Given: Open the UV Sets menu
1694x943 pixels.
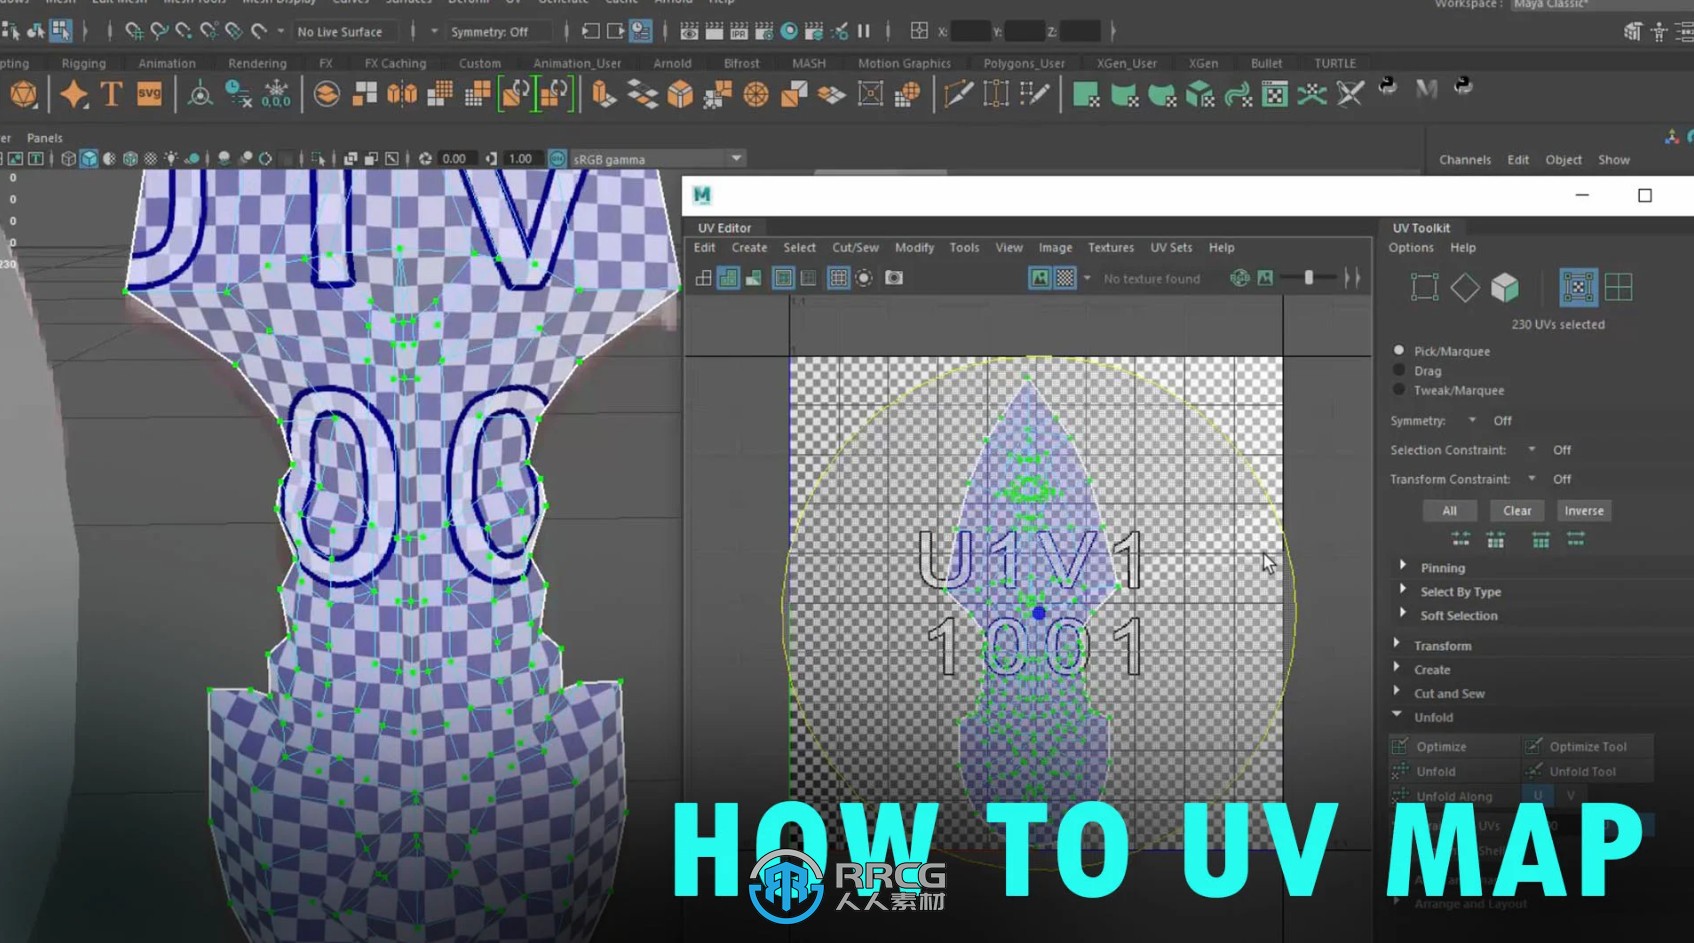Looking at the screenshot, I should coord(1171,247).
